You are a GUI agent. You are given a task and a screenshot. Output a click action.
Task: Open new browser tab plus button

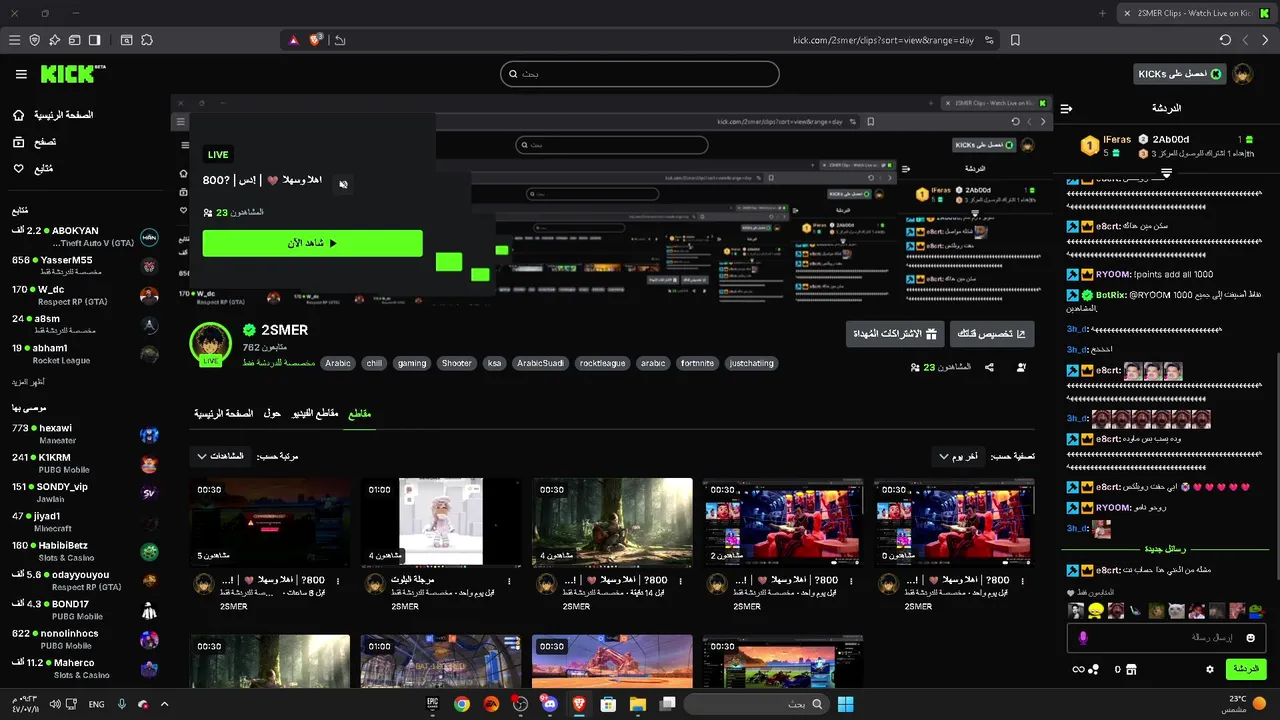click(1102, 13)
